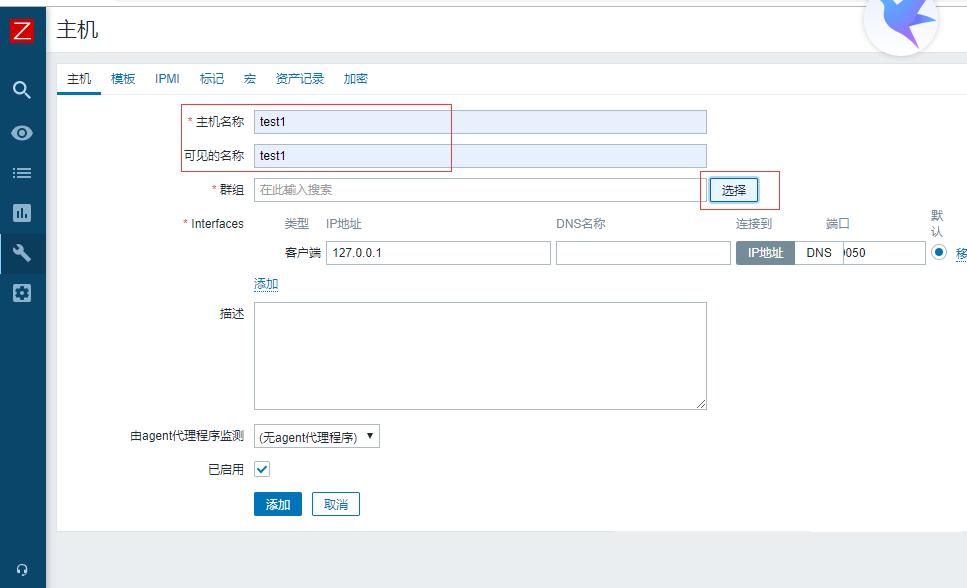The image size is (967, 588).
Task: Open the IPMI tab
Action: [x=166, y=78]
